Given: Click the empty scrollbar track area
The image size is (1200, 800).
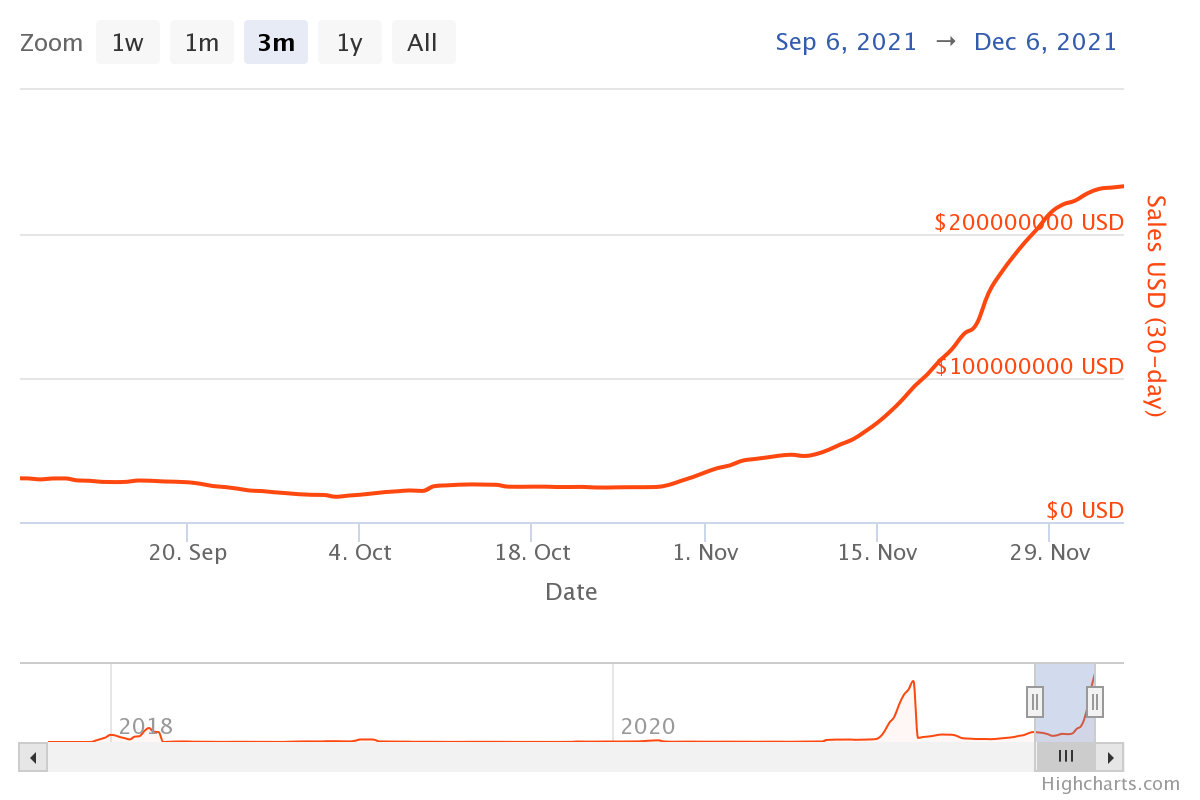Looking at the screenshot, I should pos(540,757).
